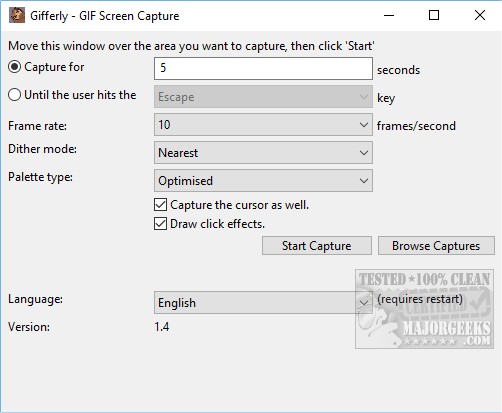
Task: Click the Browse Captures button
Action: tap(436, 246)
